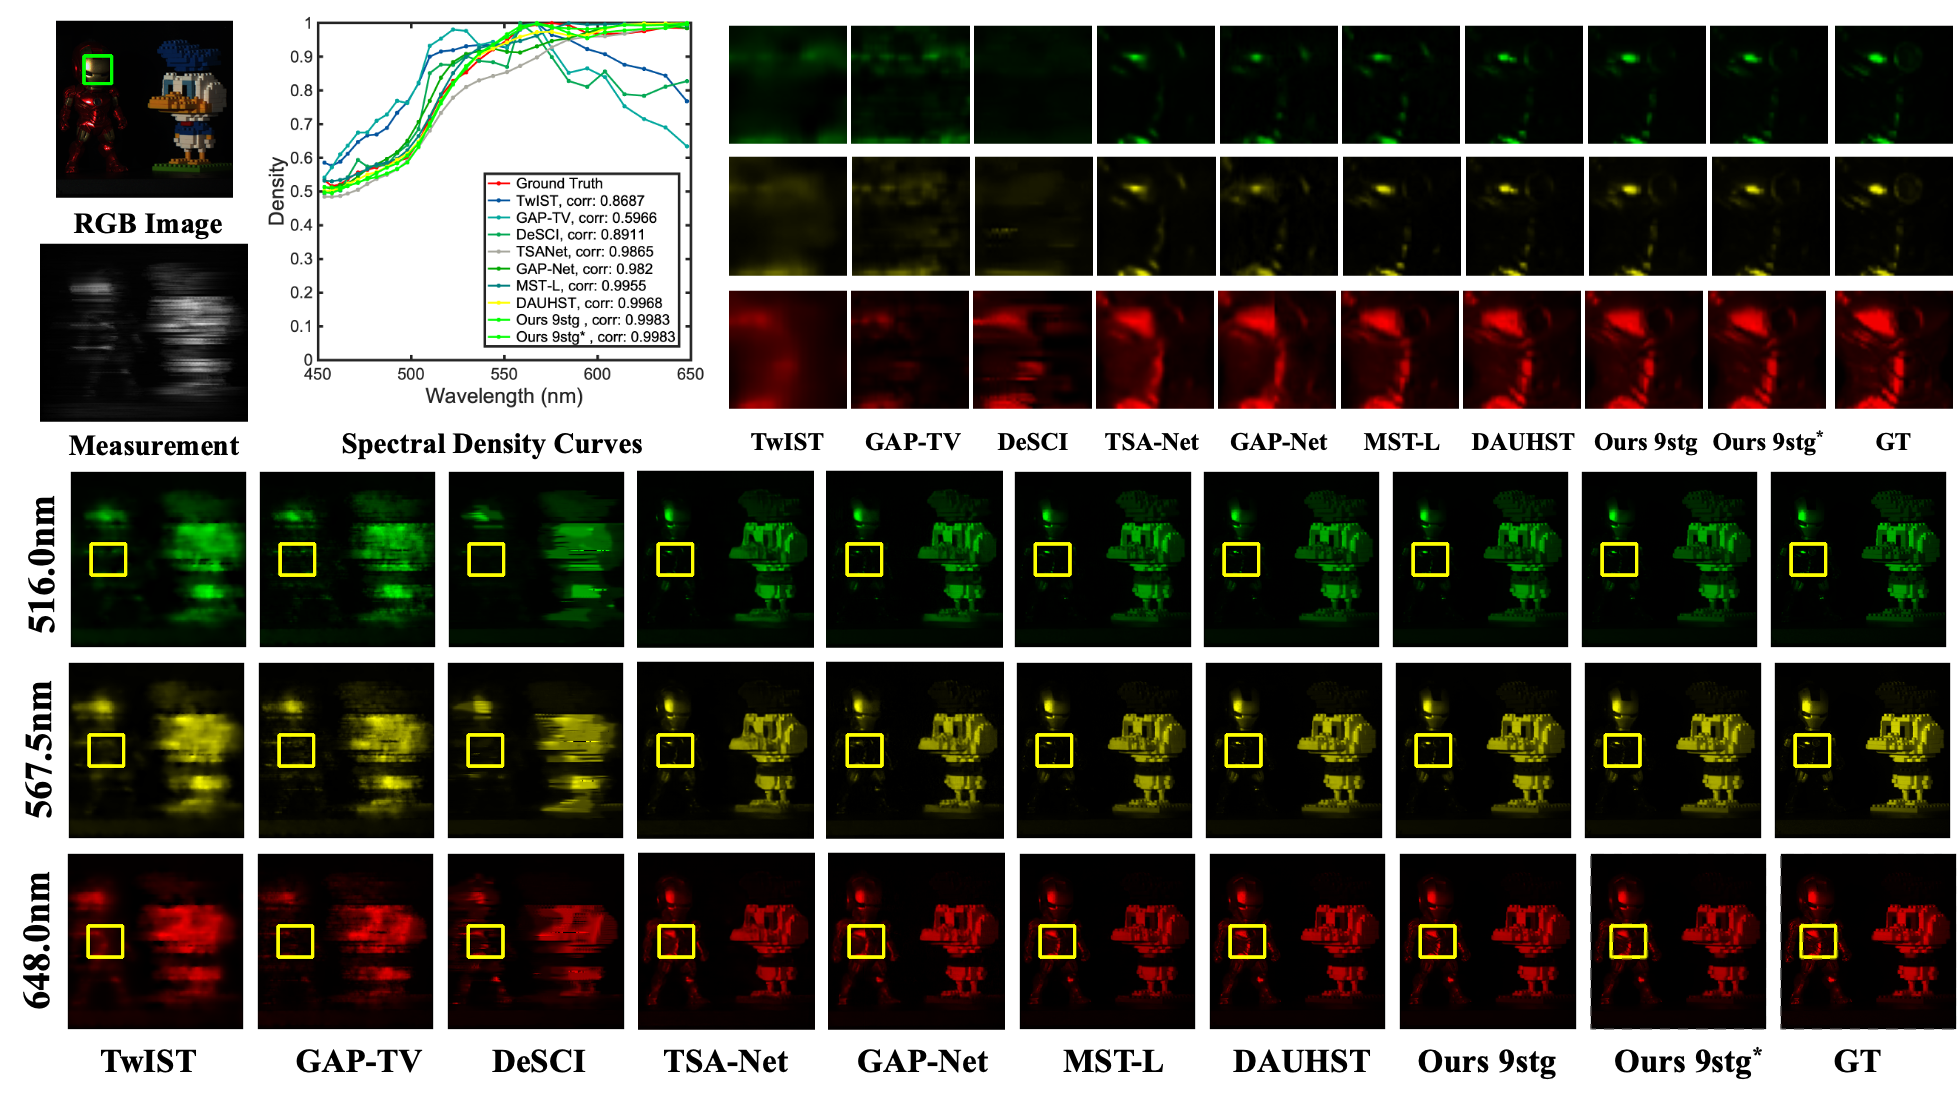This screenshot has width=1958, height=1102.
Task: Click the TwIST corr: 0.8687 legend entry
Action: (579, 200)
